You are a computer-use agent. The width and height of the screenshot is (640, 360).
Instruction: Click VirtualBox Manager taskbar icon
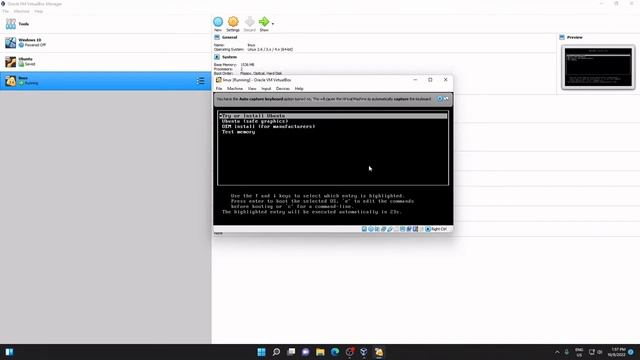coord(364,352)
